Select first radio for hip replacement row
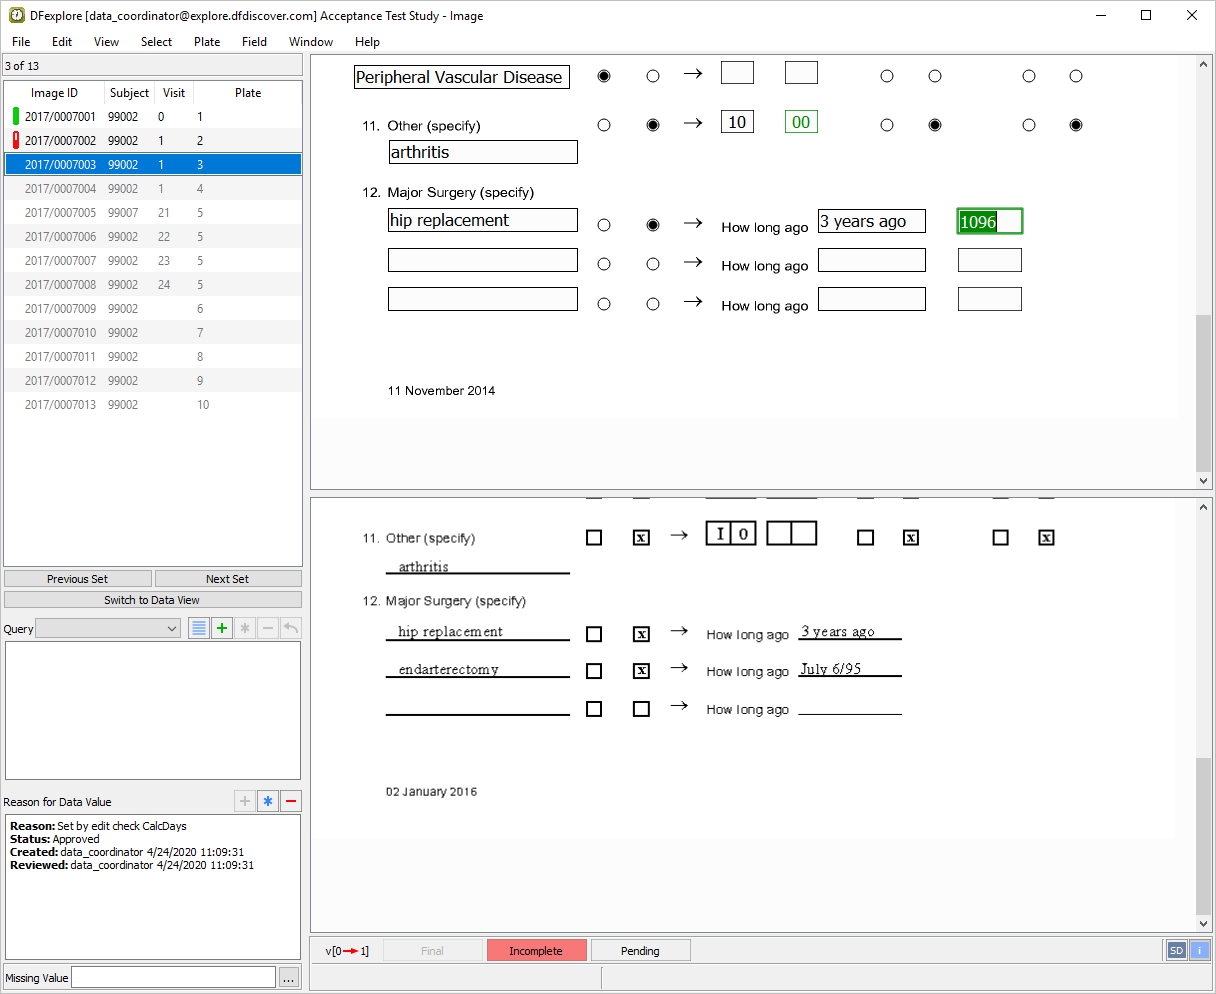The width and height of the screenshot is (1216, 994). point(604,225)
